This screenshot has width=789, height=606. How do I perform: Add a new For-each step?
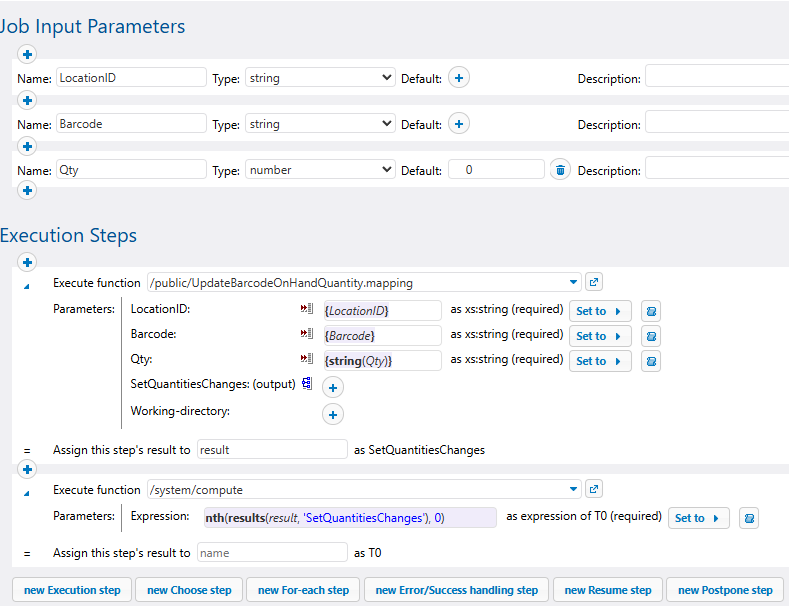click(x=303, y=590)
